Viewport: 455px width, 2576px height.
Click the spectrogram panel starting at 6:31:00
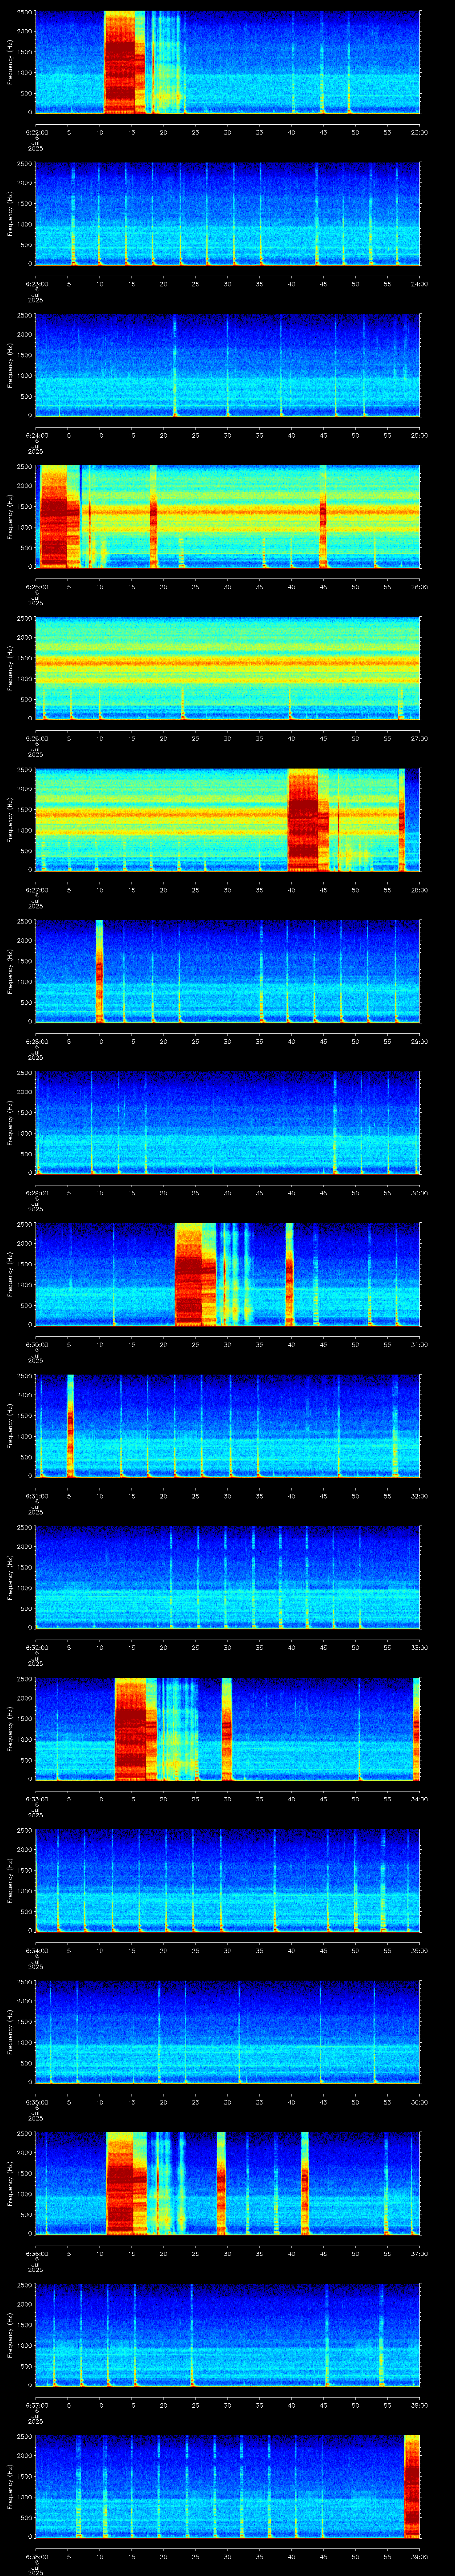pyautogui.click(x=227, y=1425)
